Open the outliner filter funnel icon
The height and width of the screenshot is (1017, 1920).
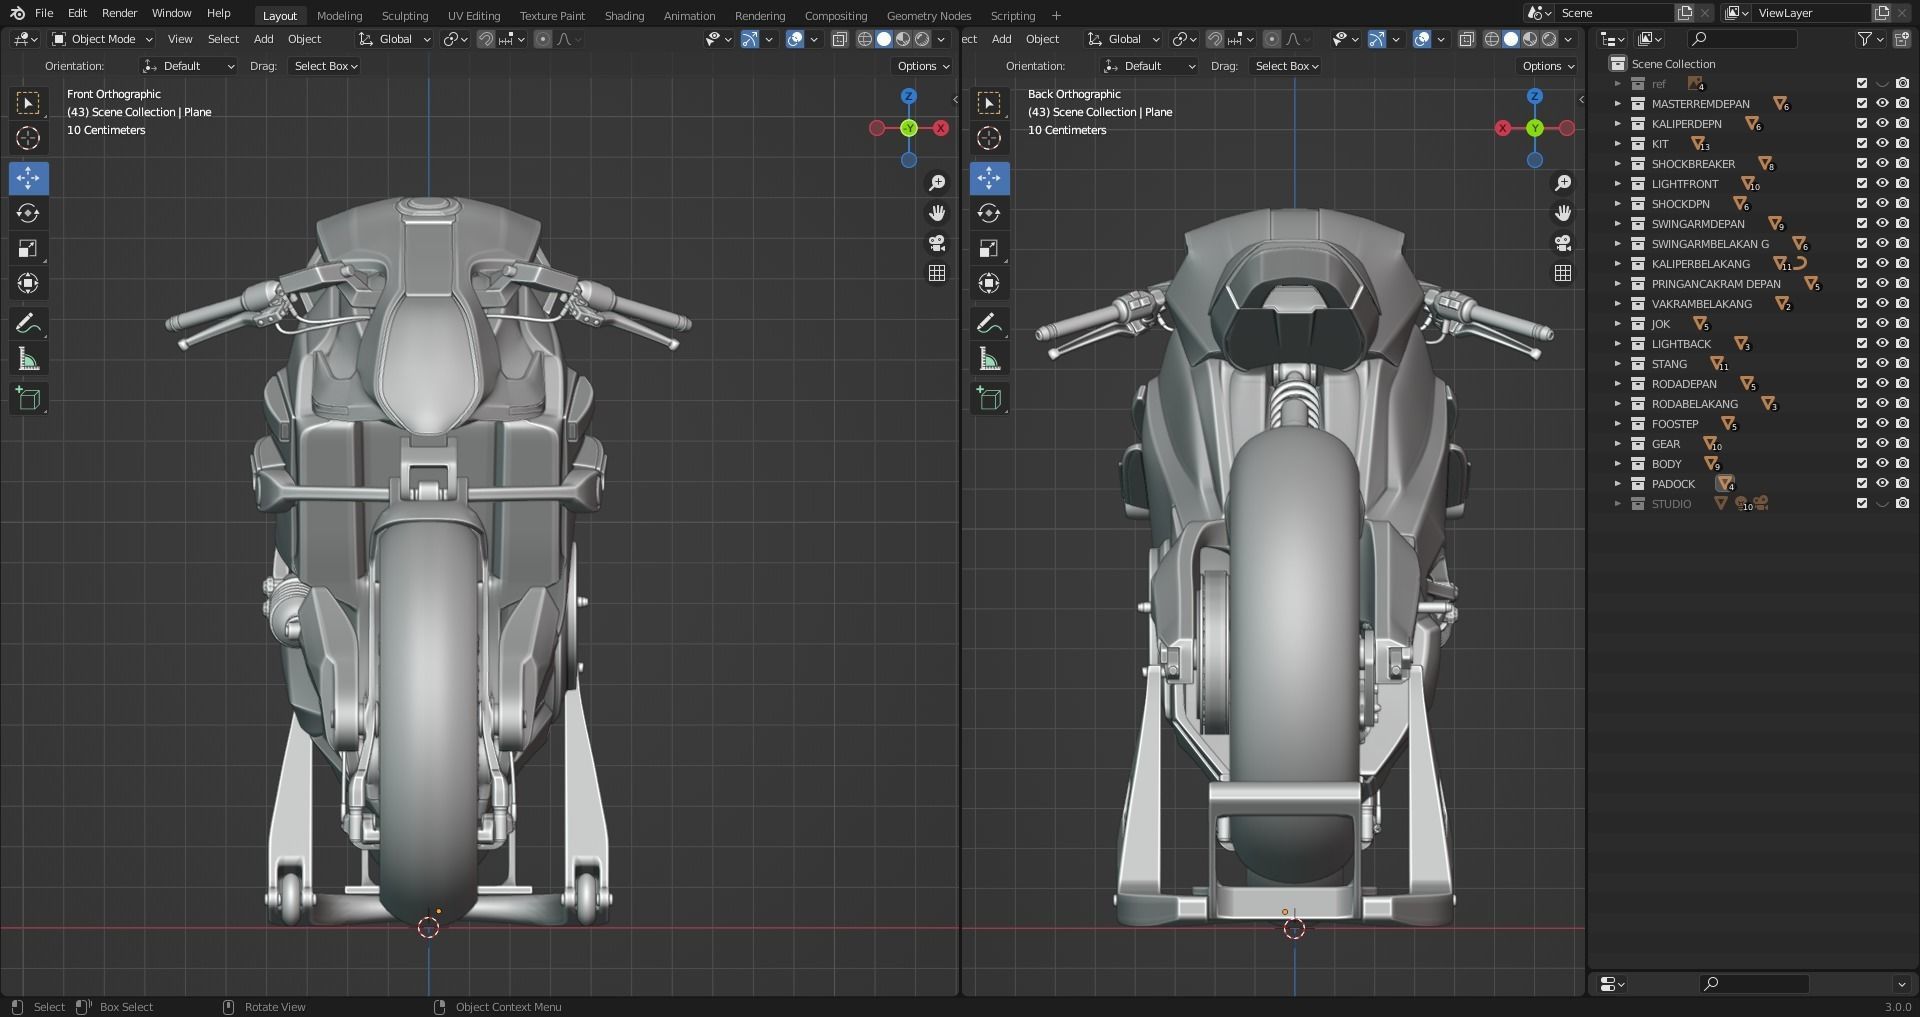1865,39
